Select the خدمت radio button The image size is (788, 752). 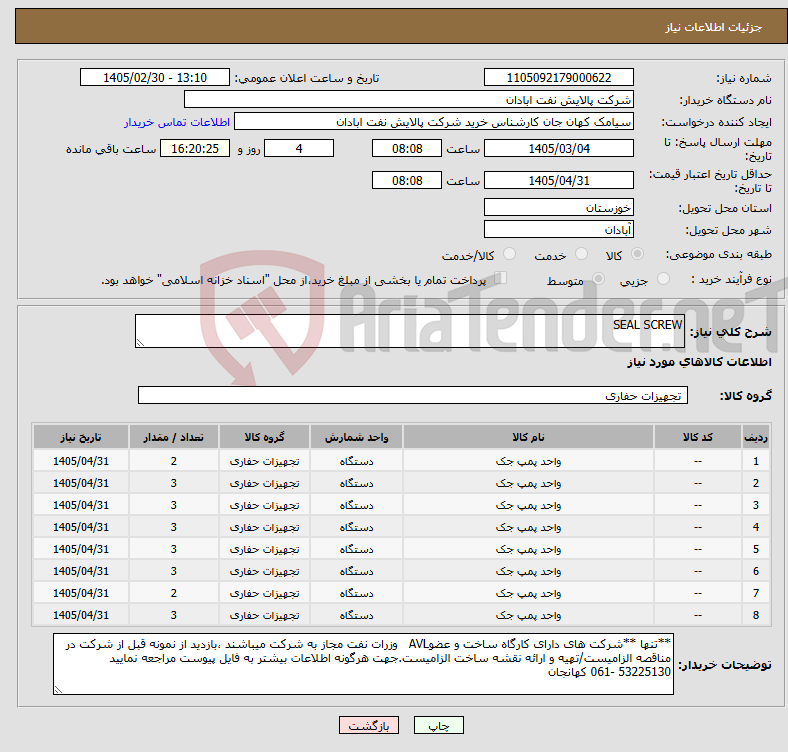[581, 254]
